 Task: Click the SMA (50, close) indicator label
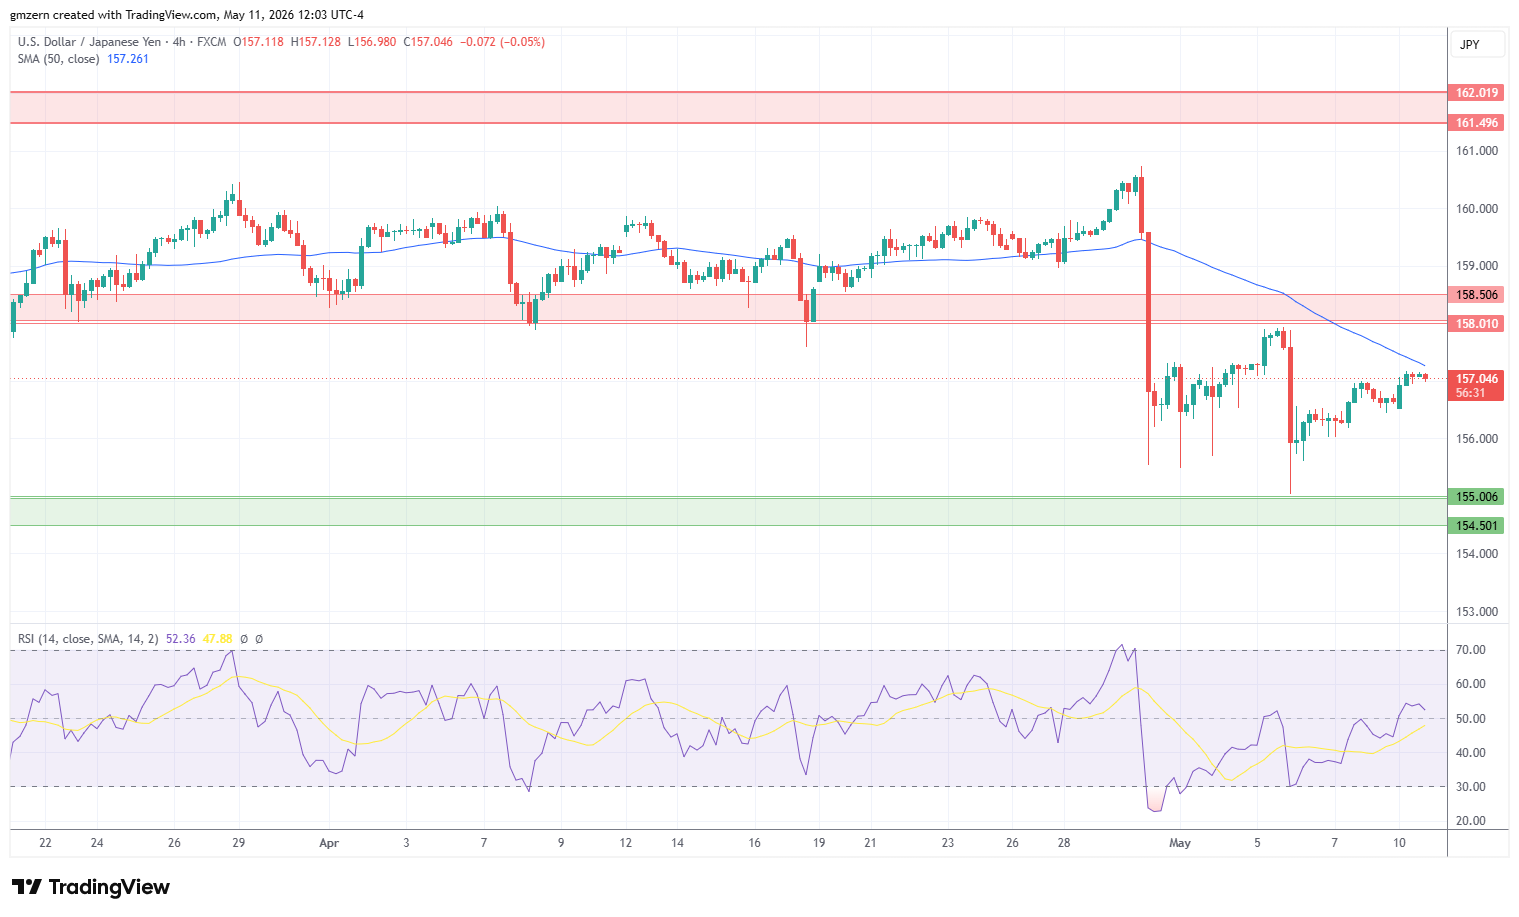tap(58, 59)
